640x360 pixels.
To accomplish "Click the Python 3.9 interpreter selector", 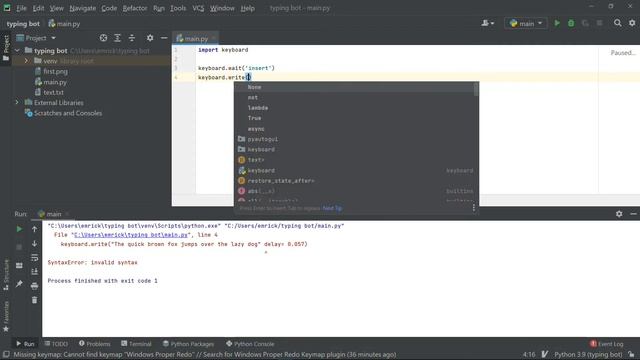I will [x=588, y=354].
